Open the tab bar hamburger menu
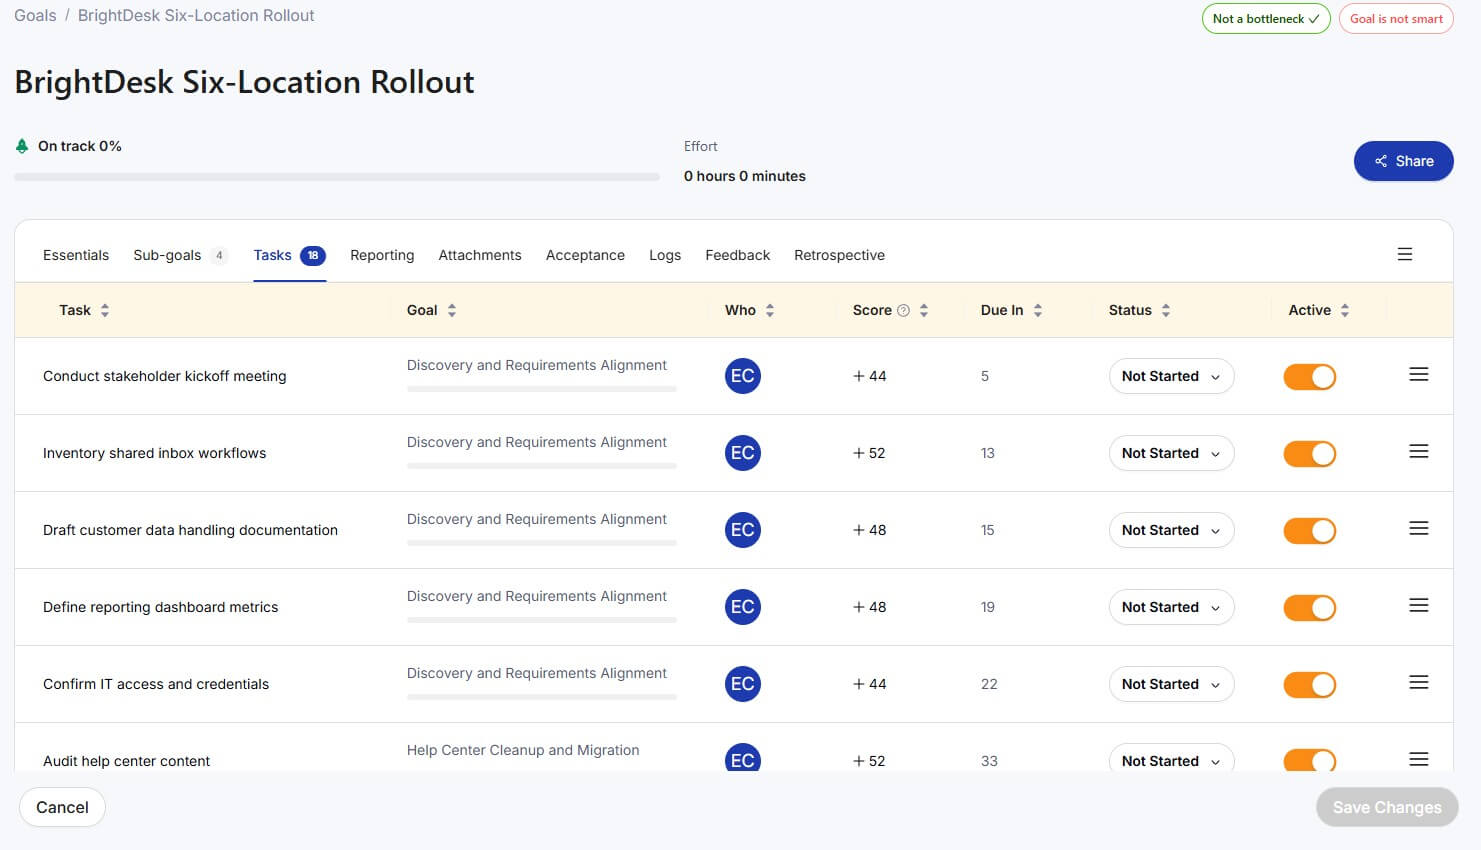 click(x=1404, y=254)
